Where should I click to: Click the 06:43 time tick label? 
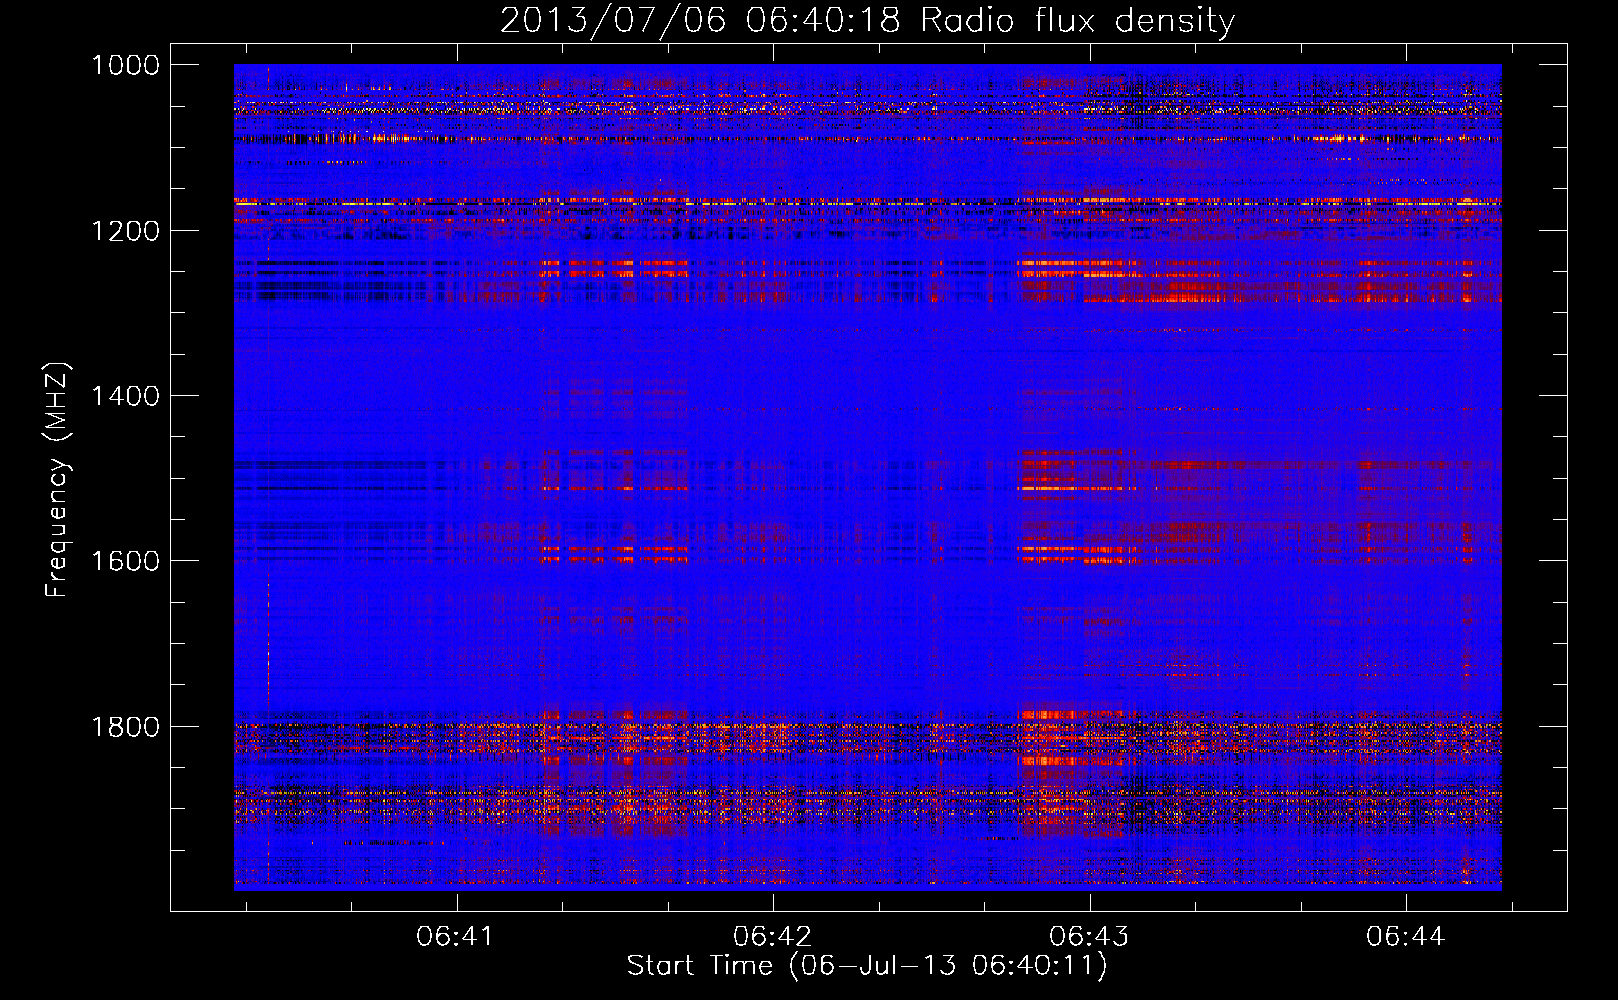1089,936
